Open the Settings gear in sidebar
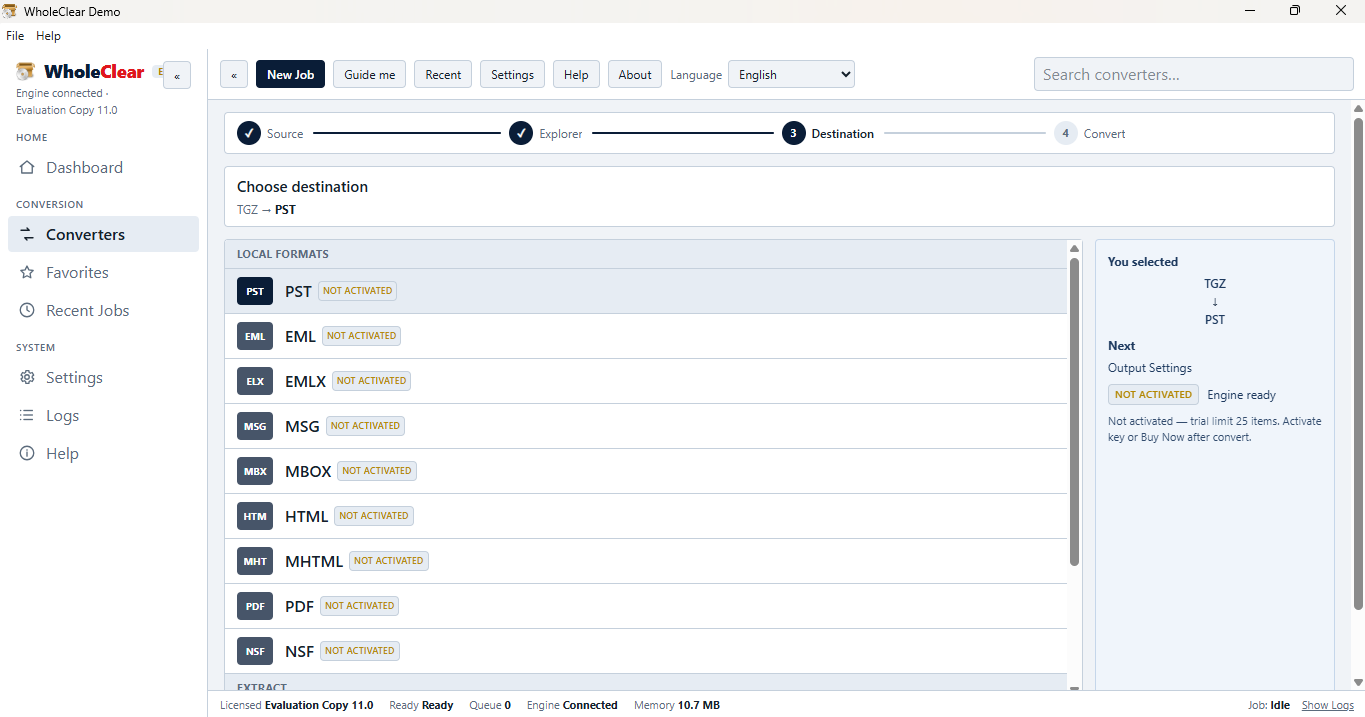 pyautogui.click(x=28, y=378)
